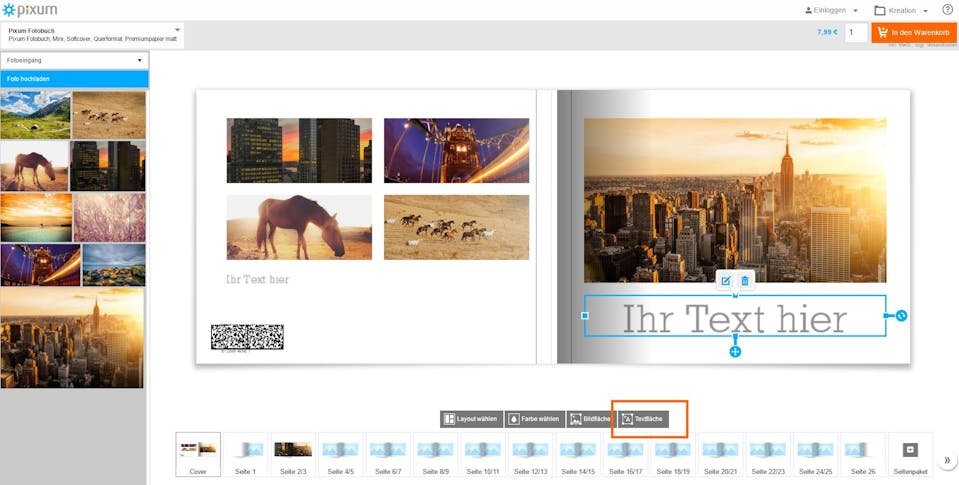
Task: Open the Pixum Fotobuch product dropdown
Action: [94, 34]
